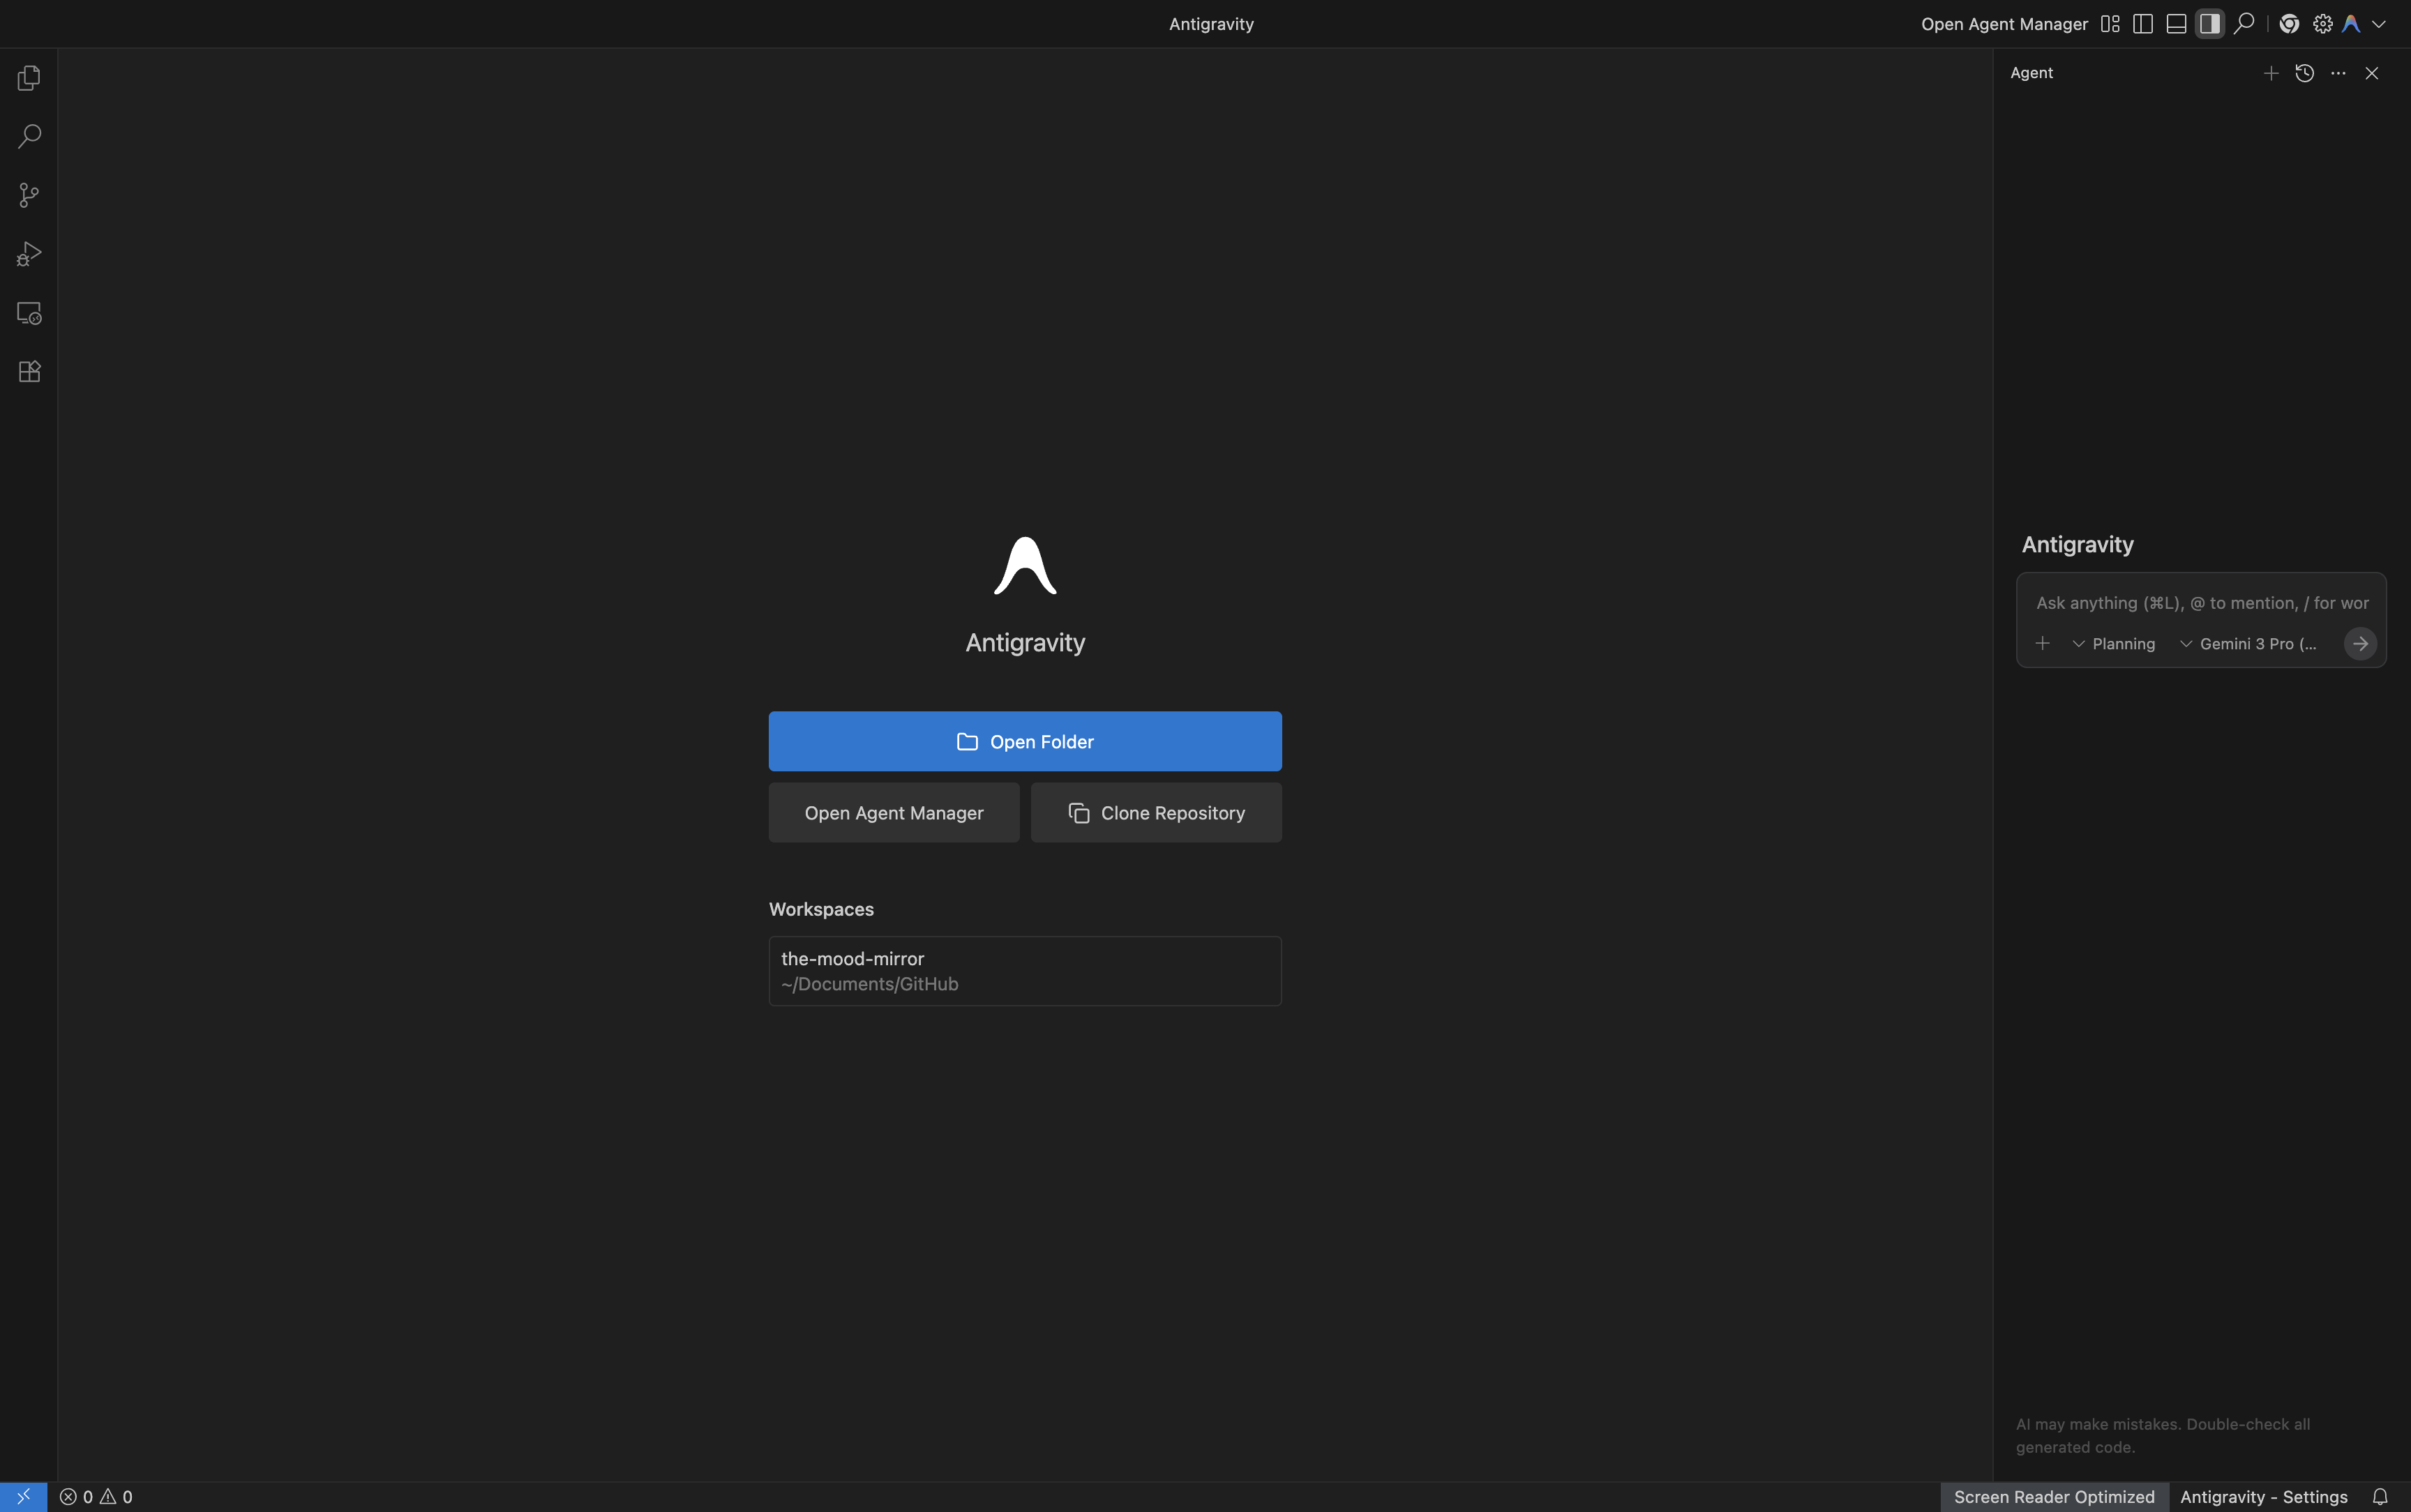
Task: Click Screen Reader Optimized in status bar
Action: (2054, 1496)
